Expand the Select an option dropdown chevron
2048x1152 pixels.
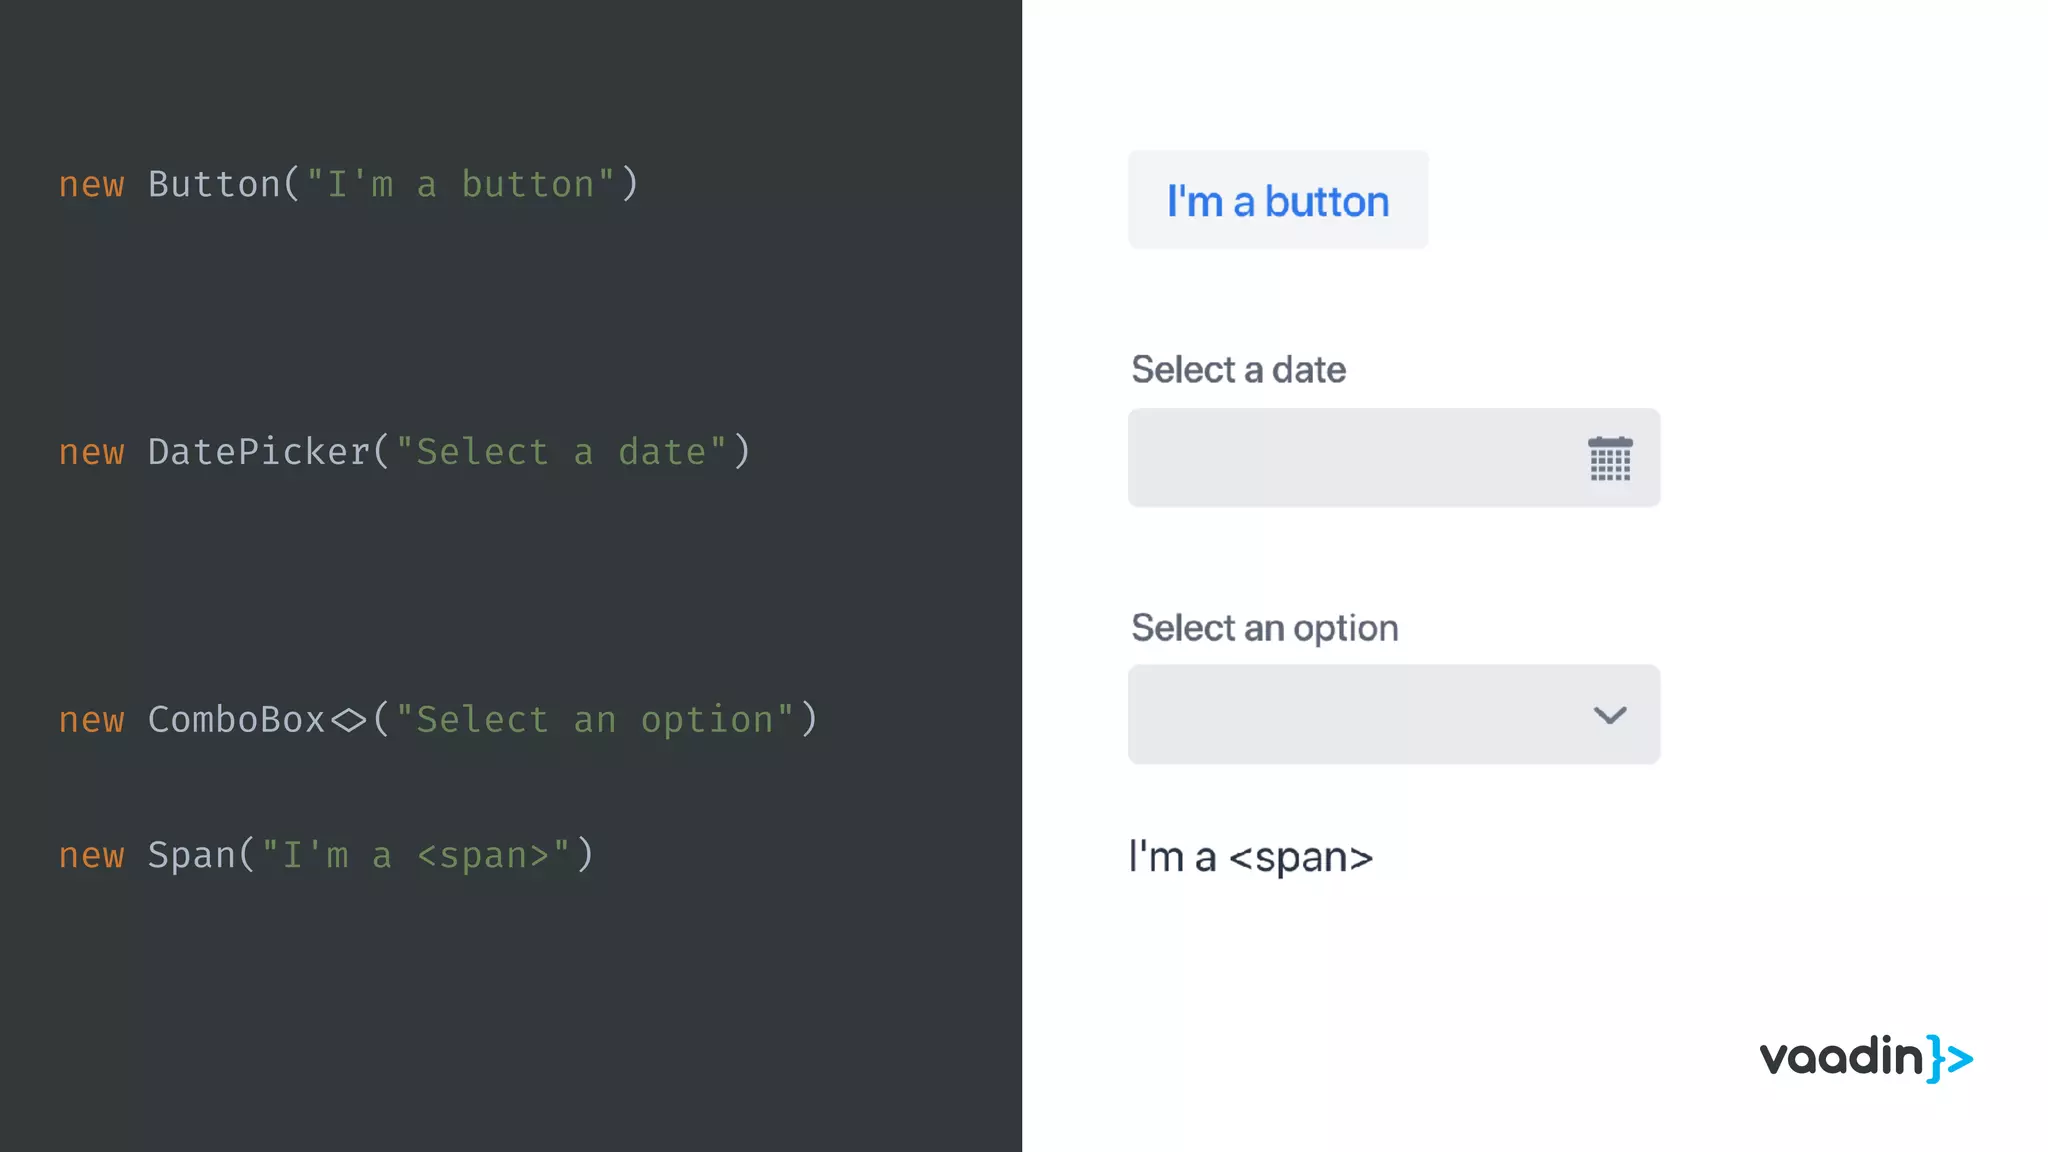coord(1610,716)
